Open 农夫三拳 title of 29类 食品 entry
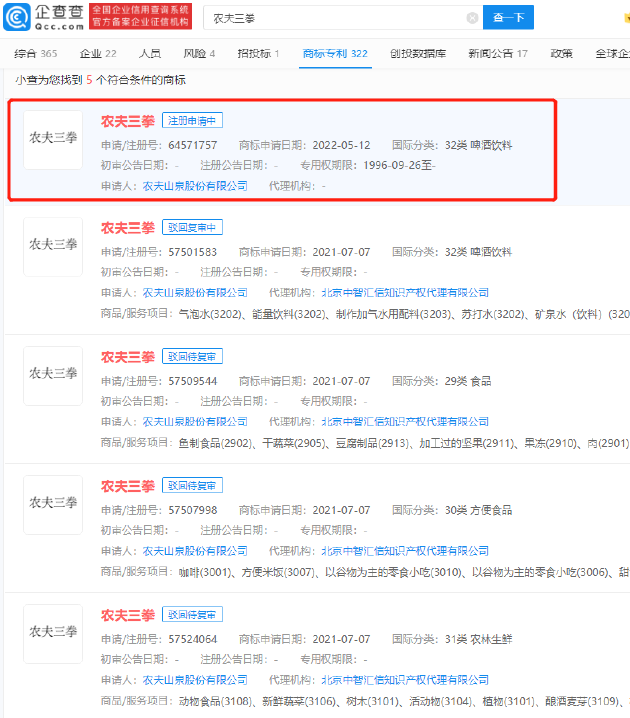This screenshot has width=630, height=718. click(x=128, y=357)
